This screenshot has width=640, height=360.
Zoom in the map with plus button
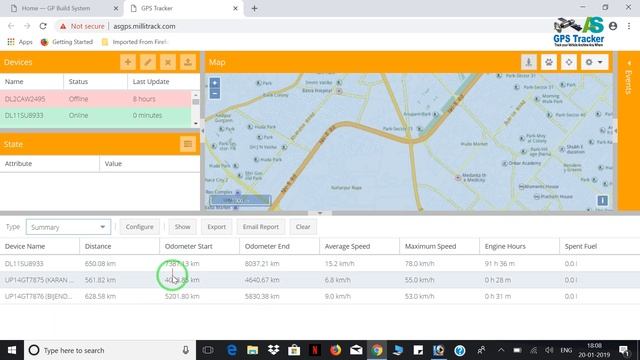tap(215, 83)
